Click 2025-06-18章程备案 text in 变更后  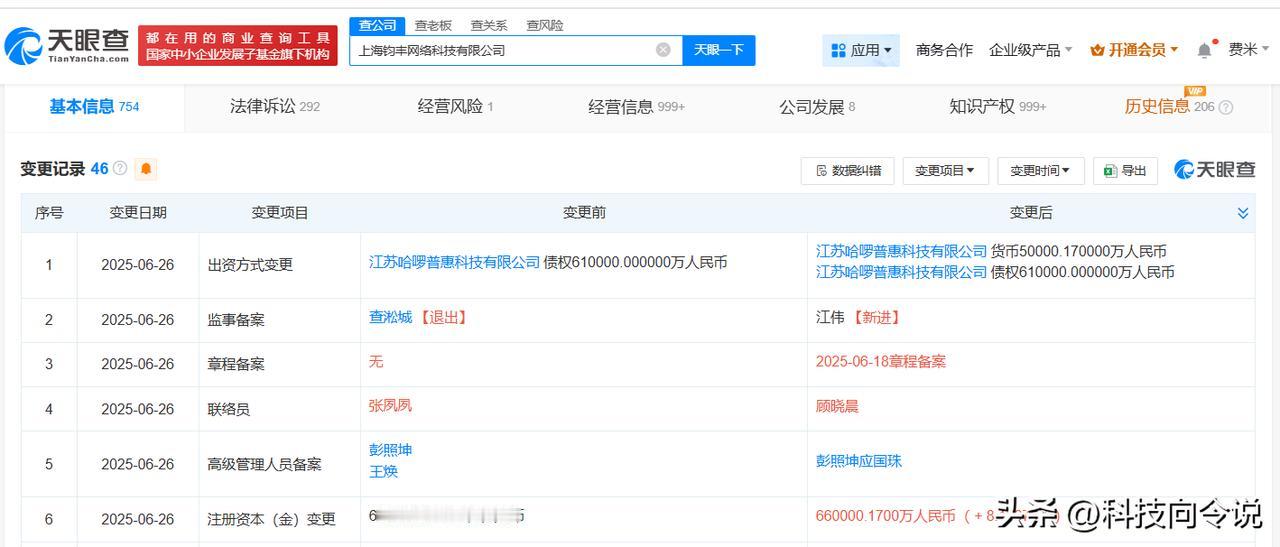[x=881, y=361]
